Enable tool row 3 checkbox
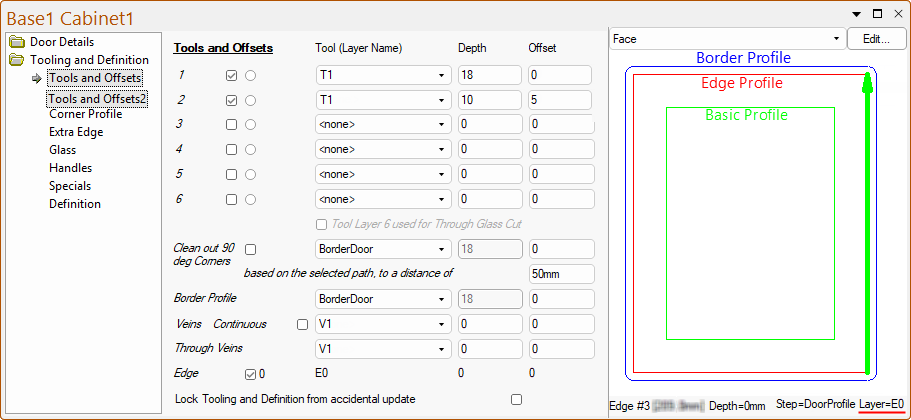911x420 pixels. (x=231, y=125)
